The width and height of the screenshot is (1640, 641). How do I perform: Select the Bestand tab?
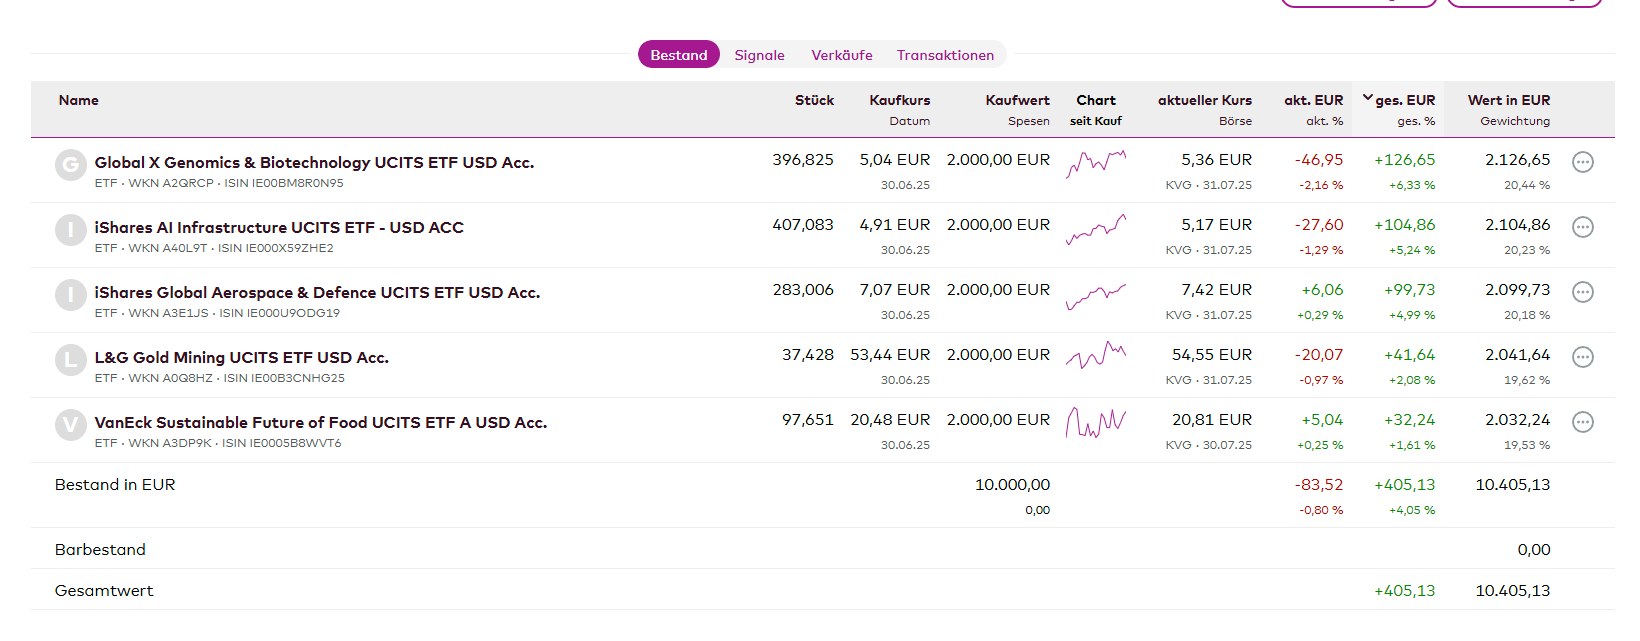pyautogui.click(x=678, y=55)
